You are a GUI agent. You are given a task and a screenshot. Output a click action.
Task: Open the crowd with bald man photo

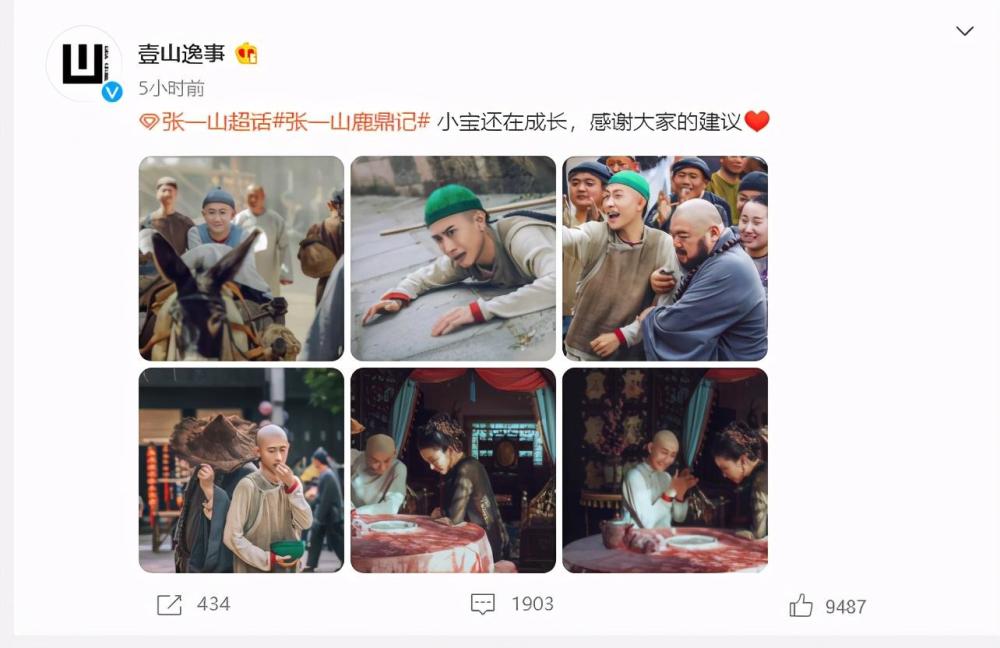coord(665,258)
